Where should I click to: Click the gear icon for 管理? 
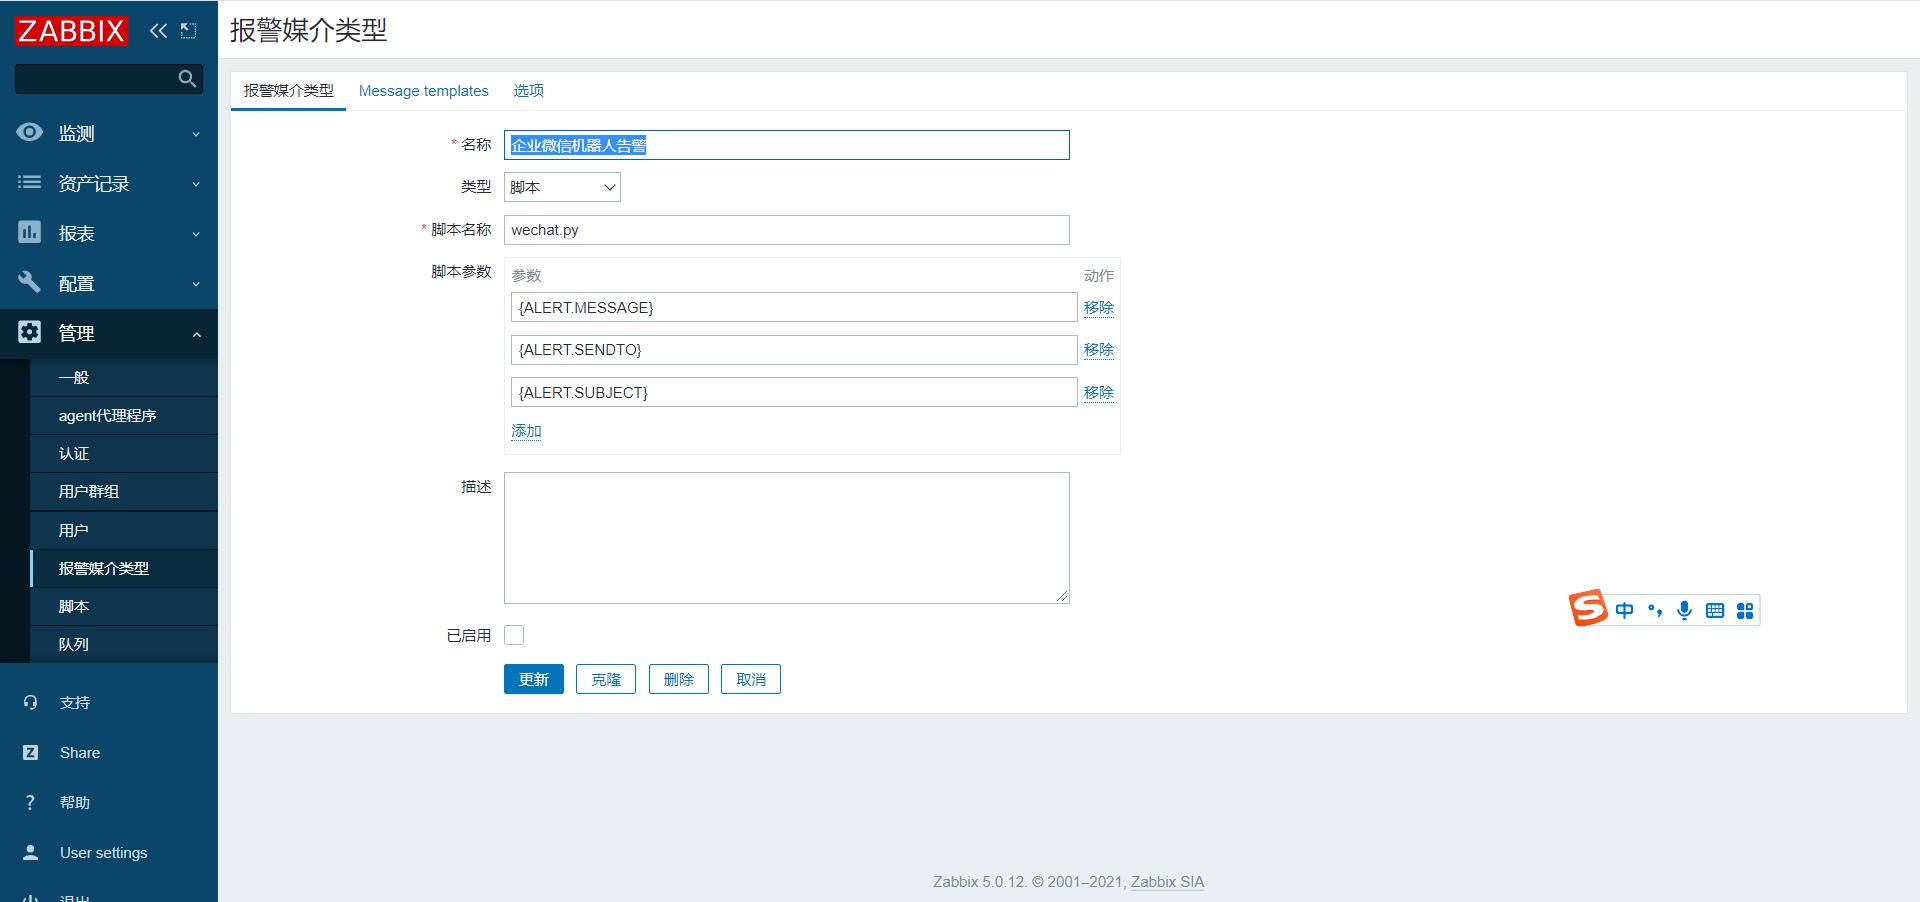(x=30, y=332)
